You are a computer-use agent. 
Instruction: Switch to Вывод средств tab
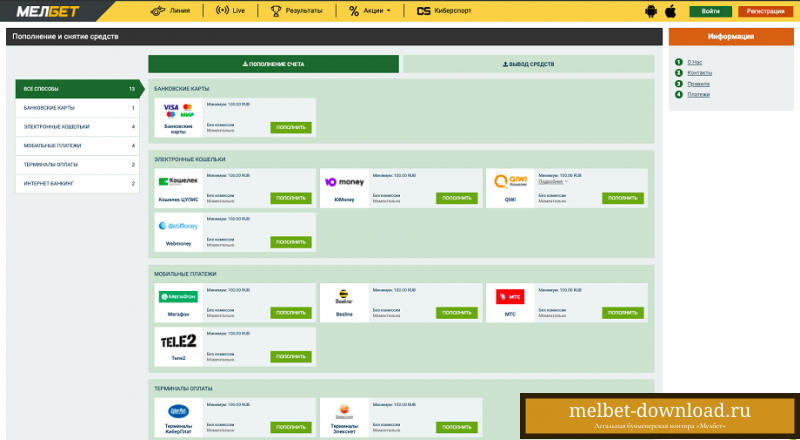point(529,64)
